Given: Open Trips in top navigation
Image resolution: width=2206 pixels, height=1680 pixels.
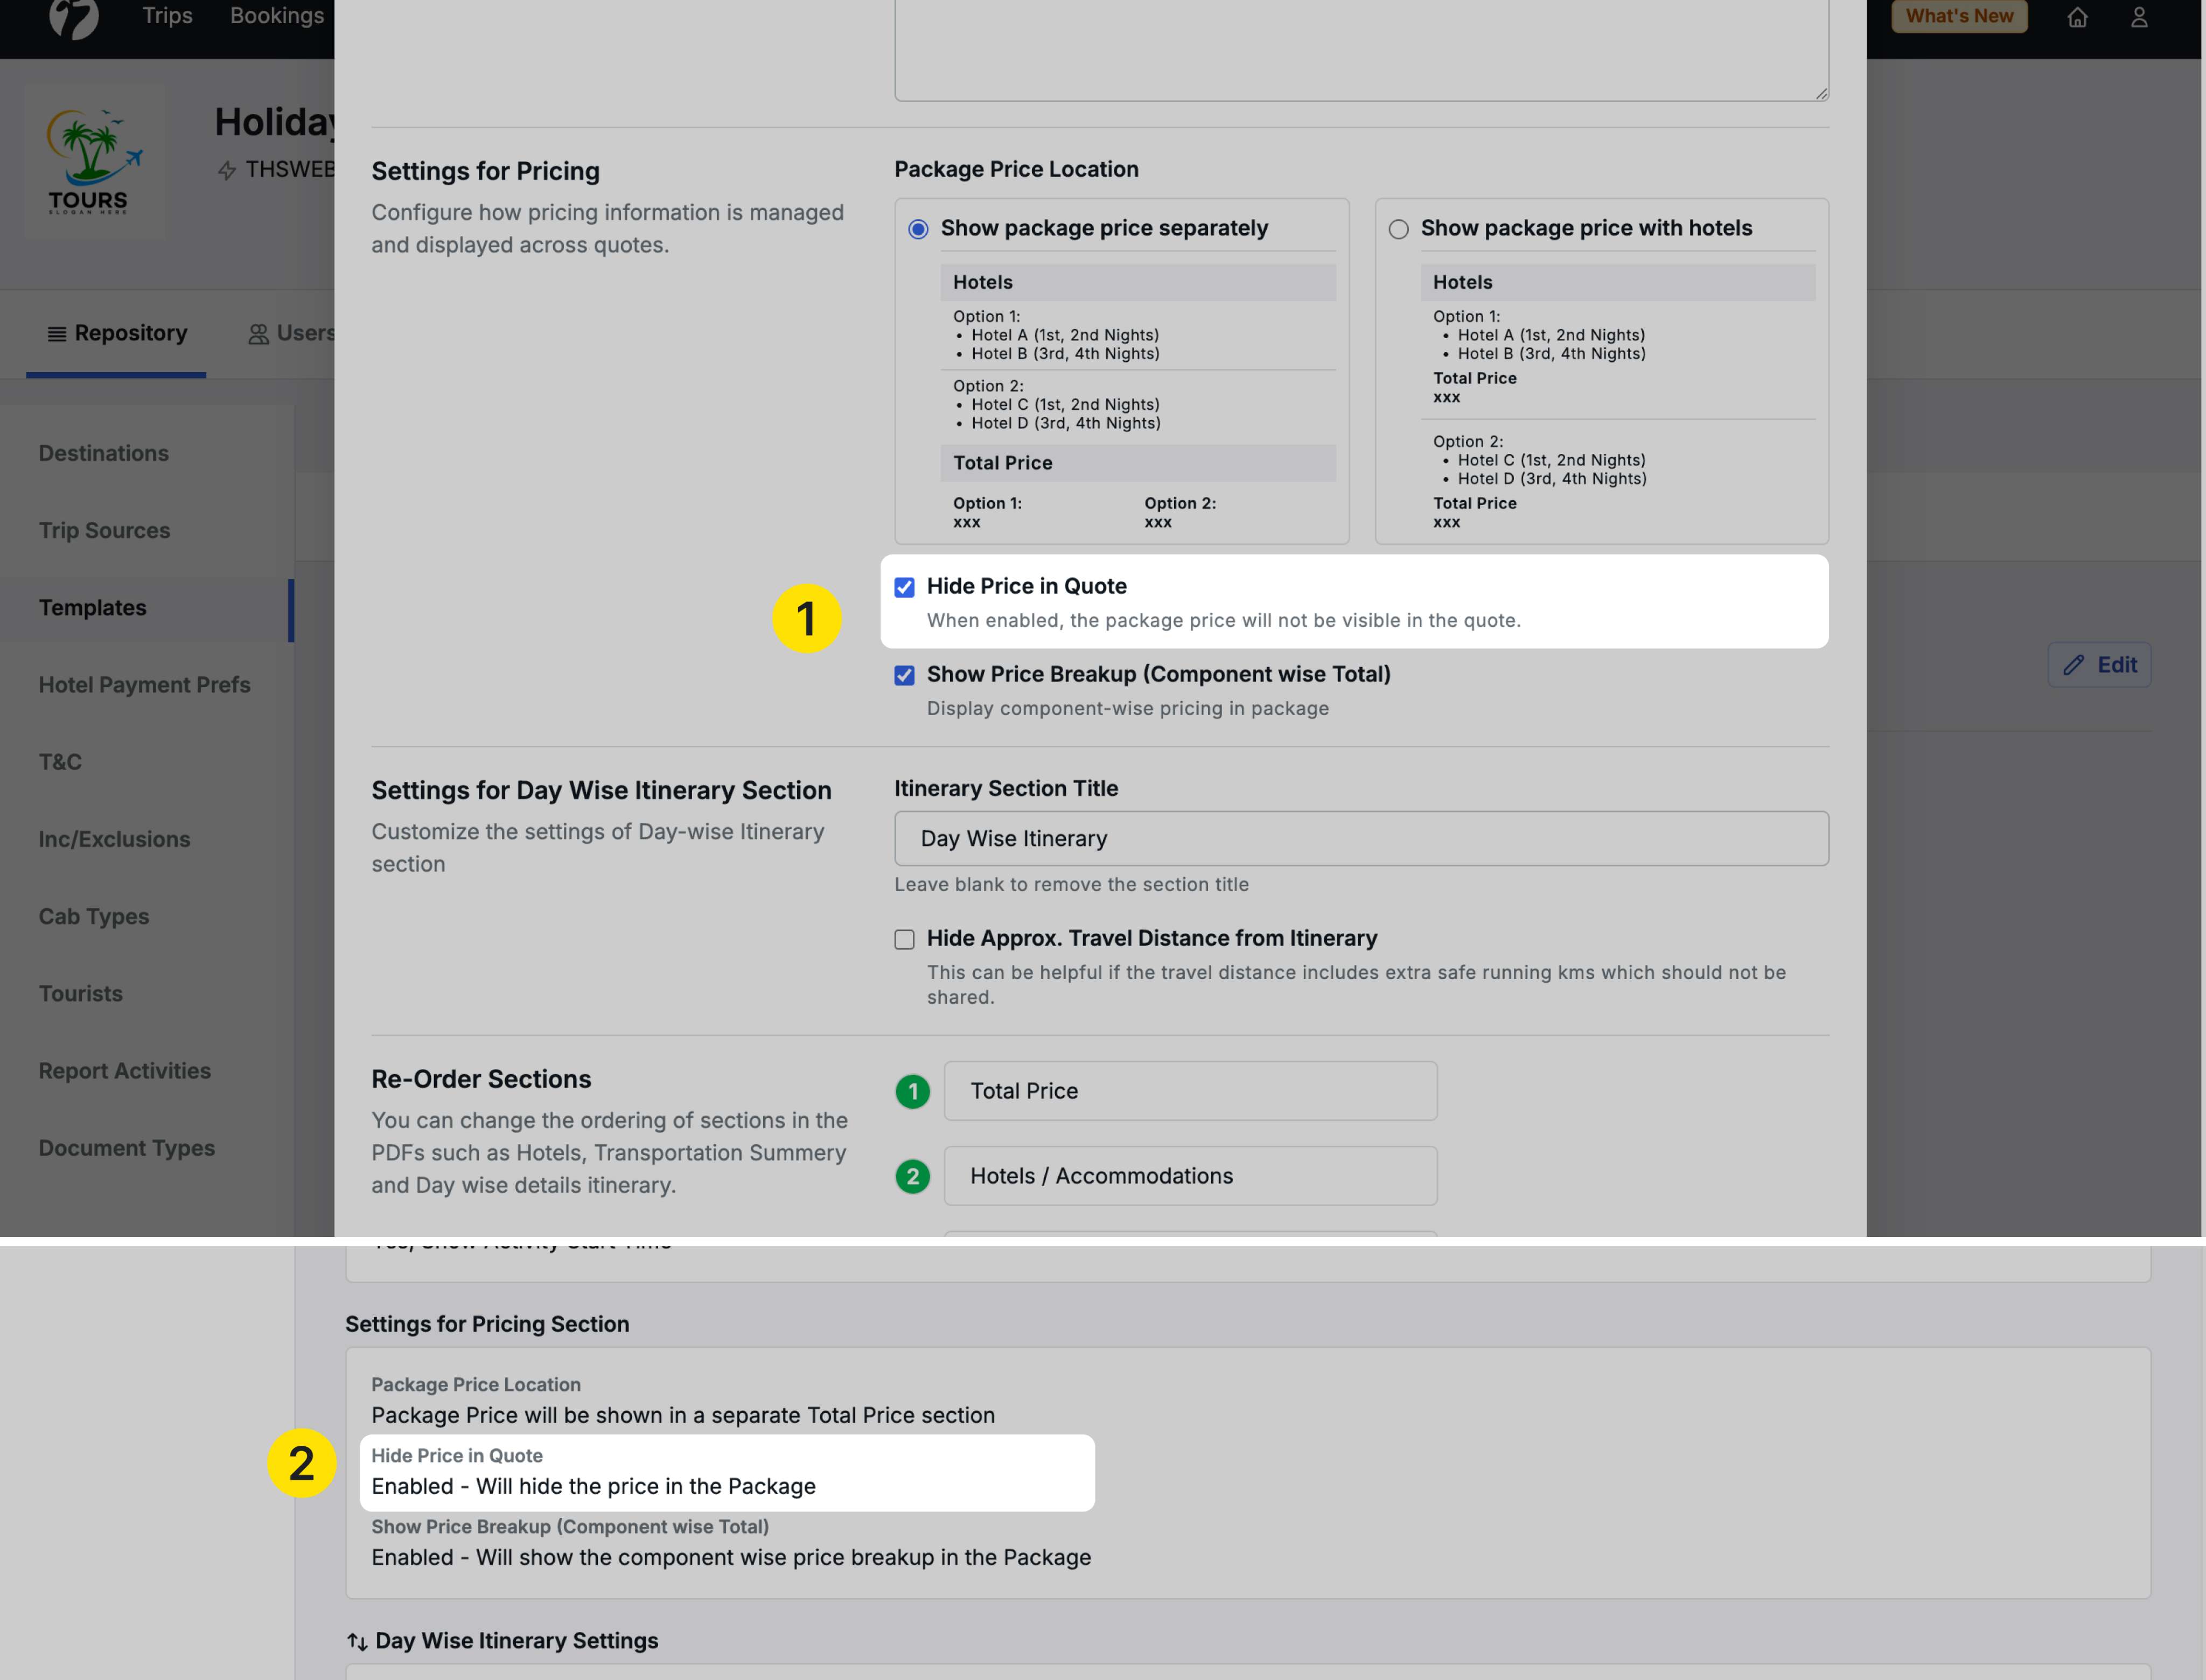Looking at the screenshot, I should [167, 16].
